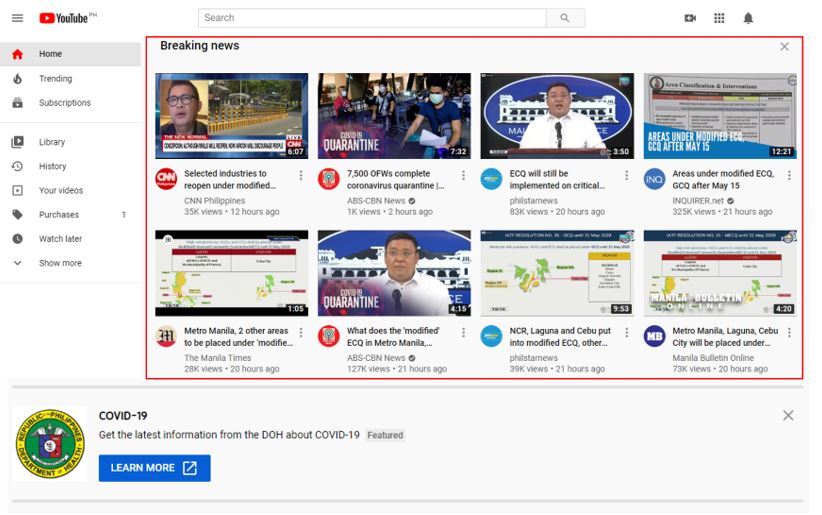The width and height of the screenshot is (822, 515).
Task: Open options for Metro Manila, Laguna, Cebu City video
Action: (789, 332)
